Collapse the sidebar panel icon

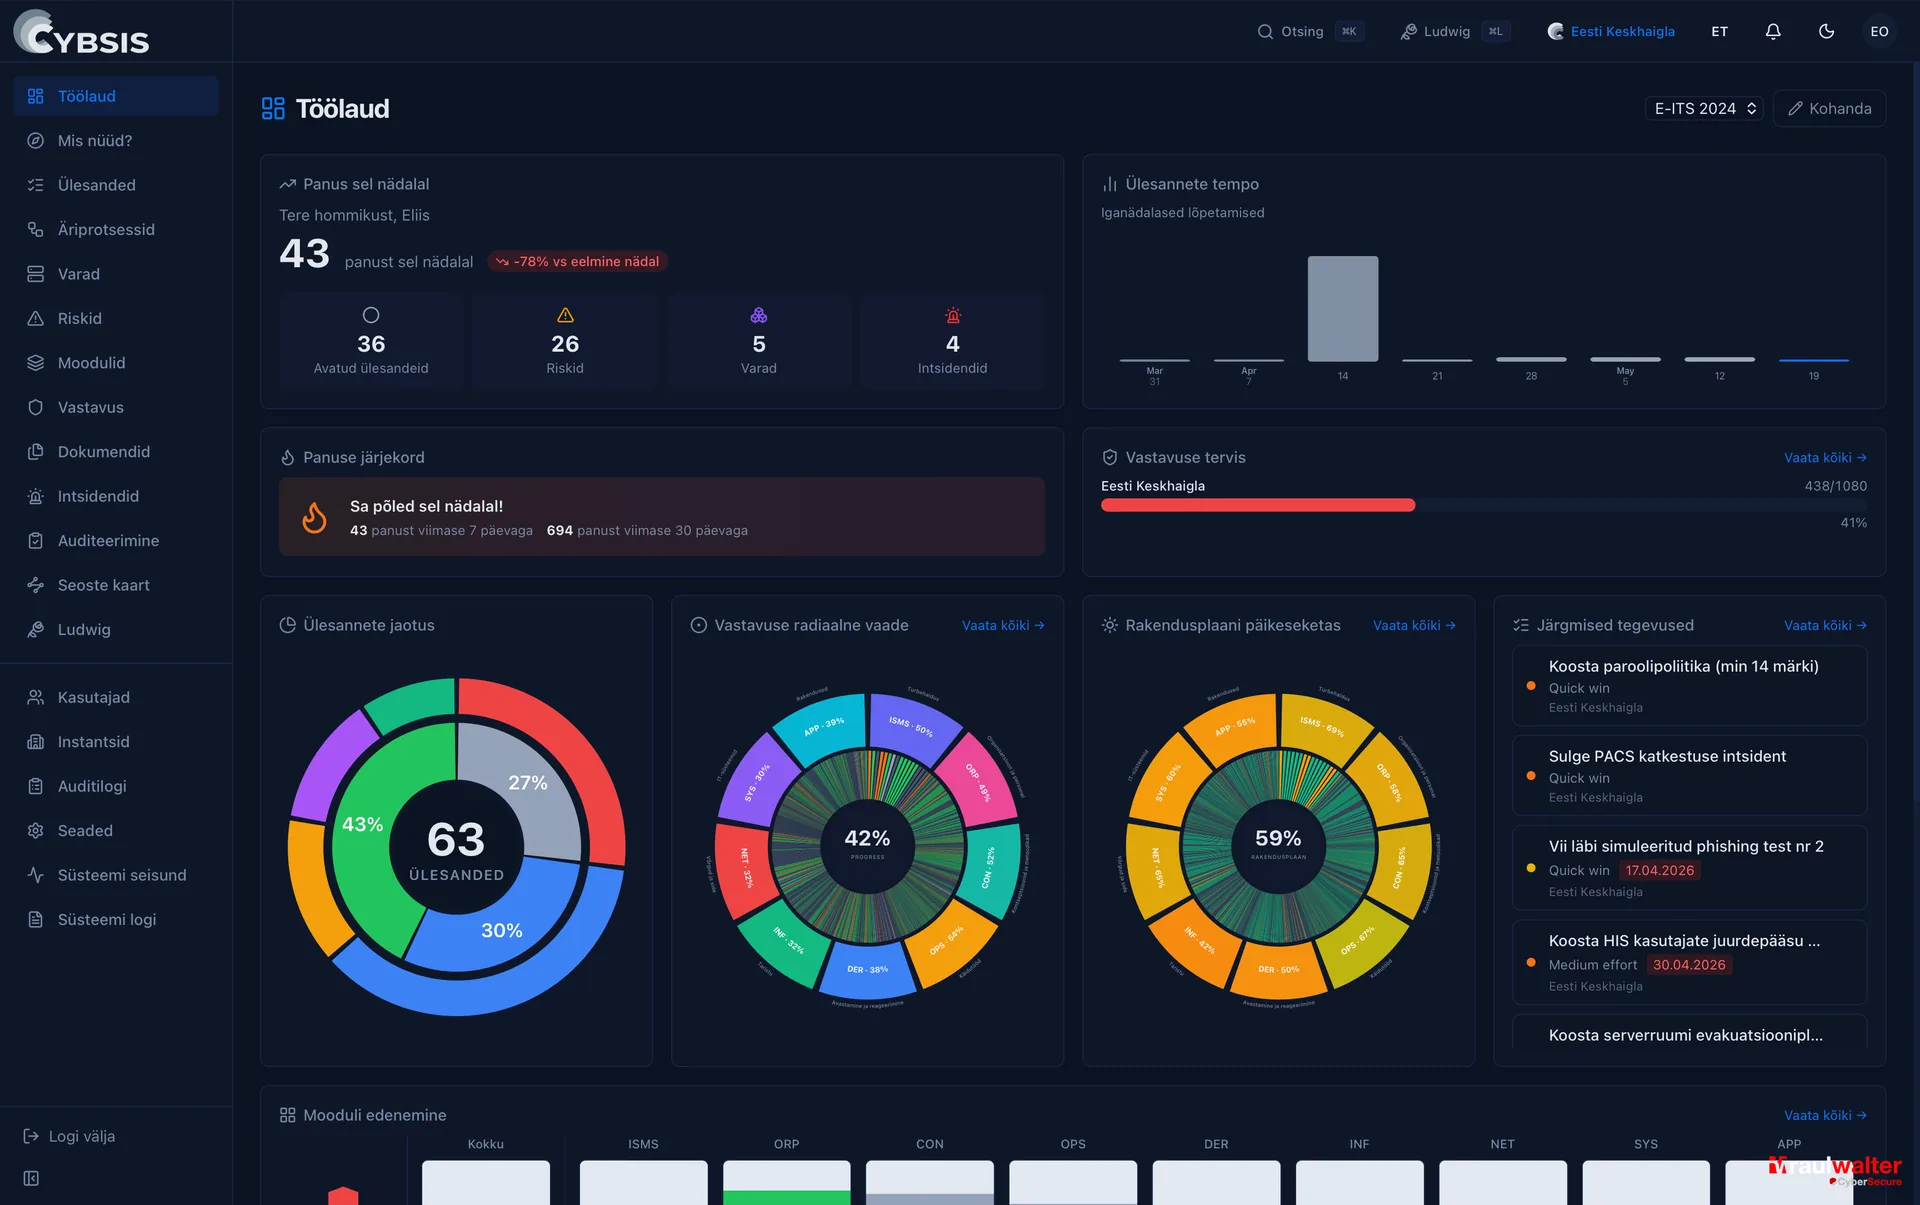coord(31,1178)
